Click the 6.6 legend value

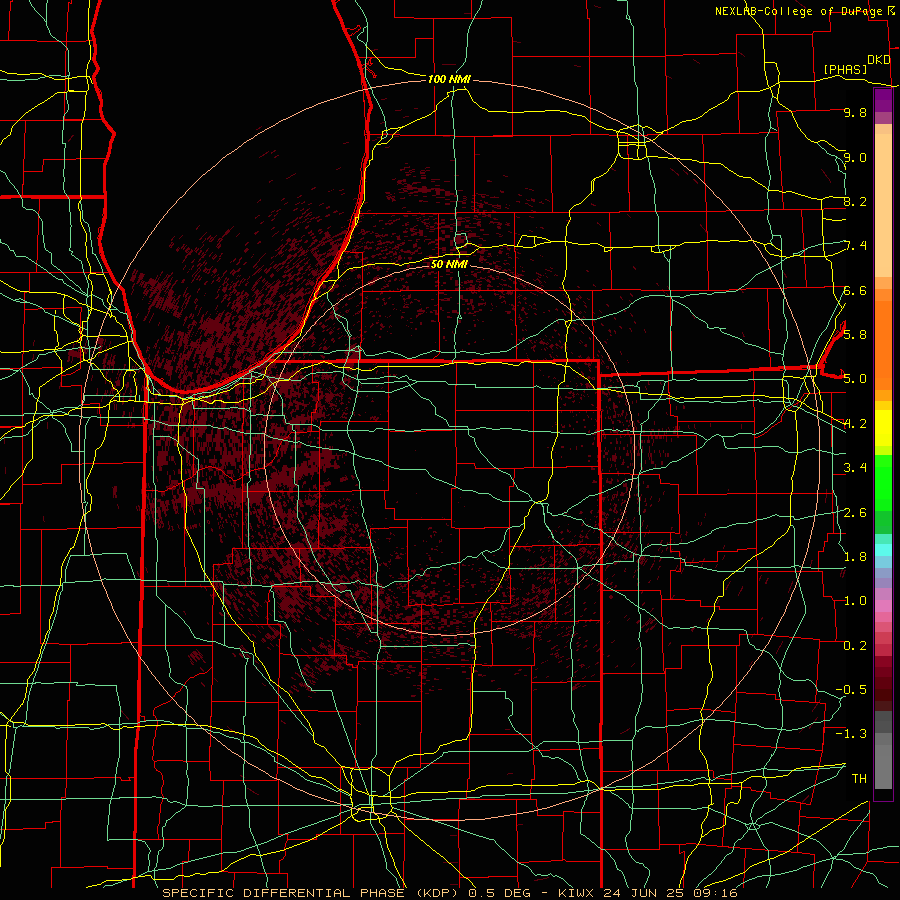[855, 290]
